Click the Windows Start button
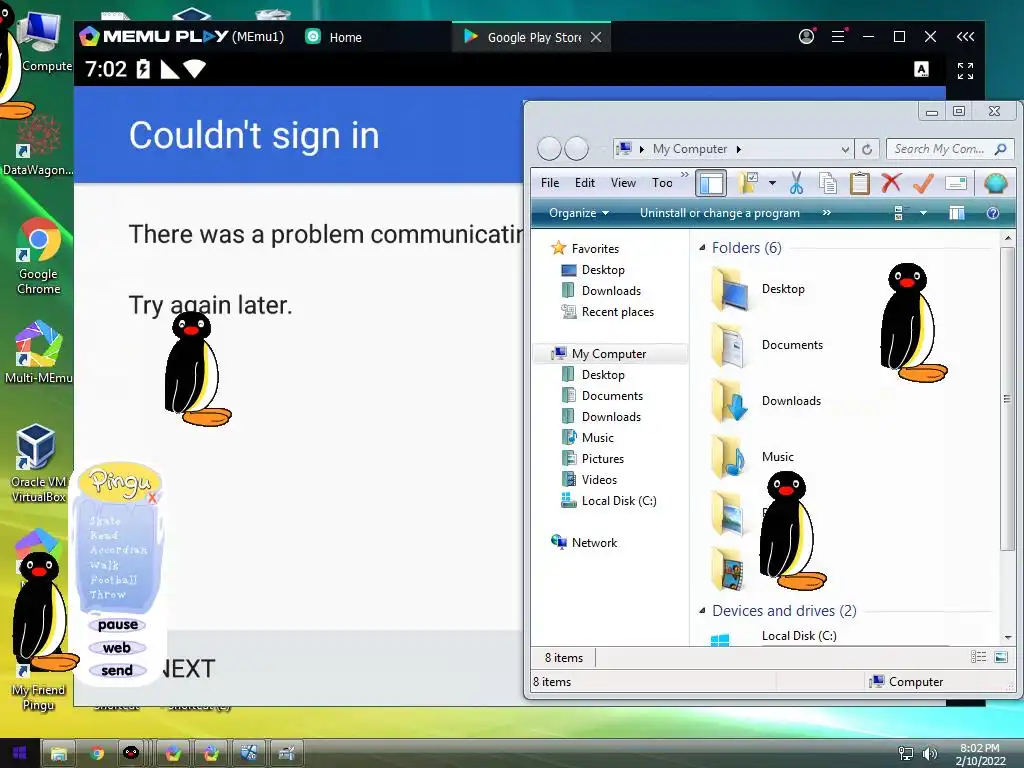This screenshot has height=768, width=1024. click(x=20, y=753)
